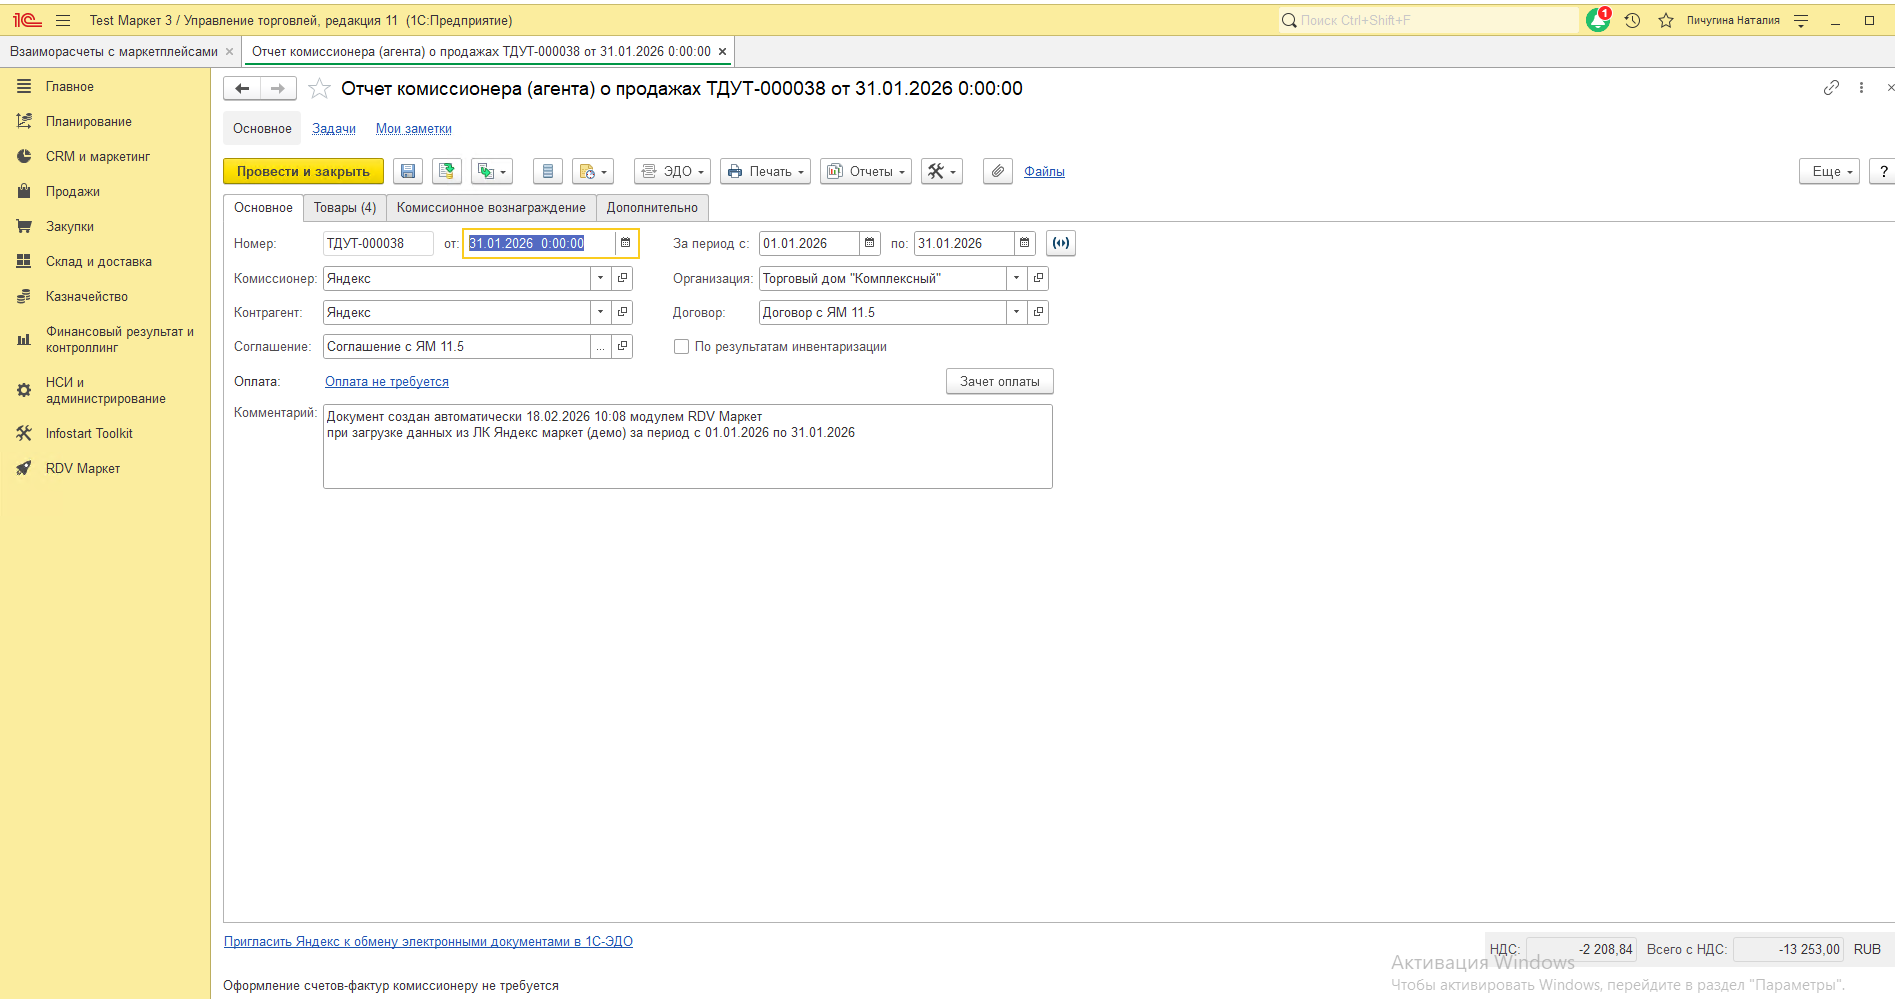Go back with the left arrow button

pos(242,89)
